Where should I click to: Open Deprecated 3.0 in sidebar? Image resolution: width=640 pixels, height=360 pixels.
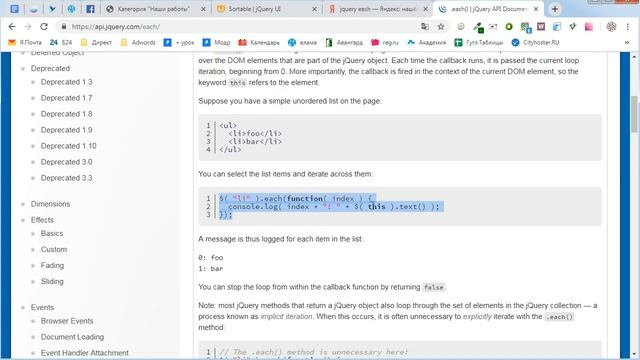[x=67, y=162]
